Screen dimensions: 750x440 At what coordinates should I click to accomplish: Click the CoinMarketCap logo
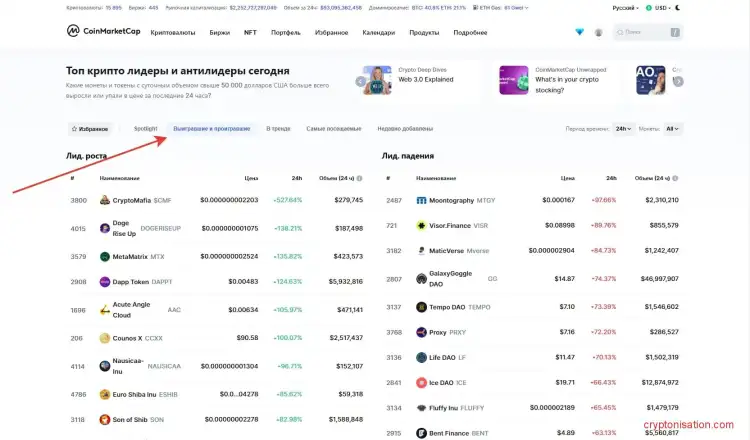click(x=103, y=31)
